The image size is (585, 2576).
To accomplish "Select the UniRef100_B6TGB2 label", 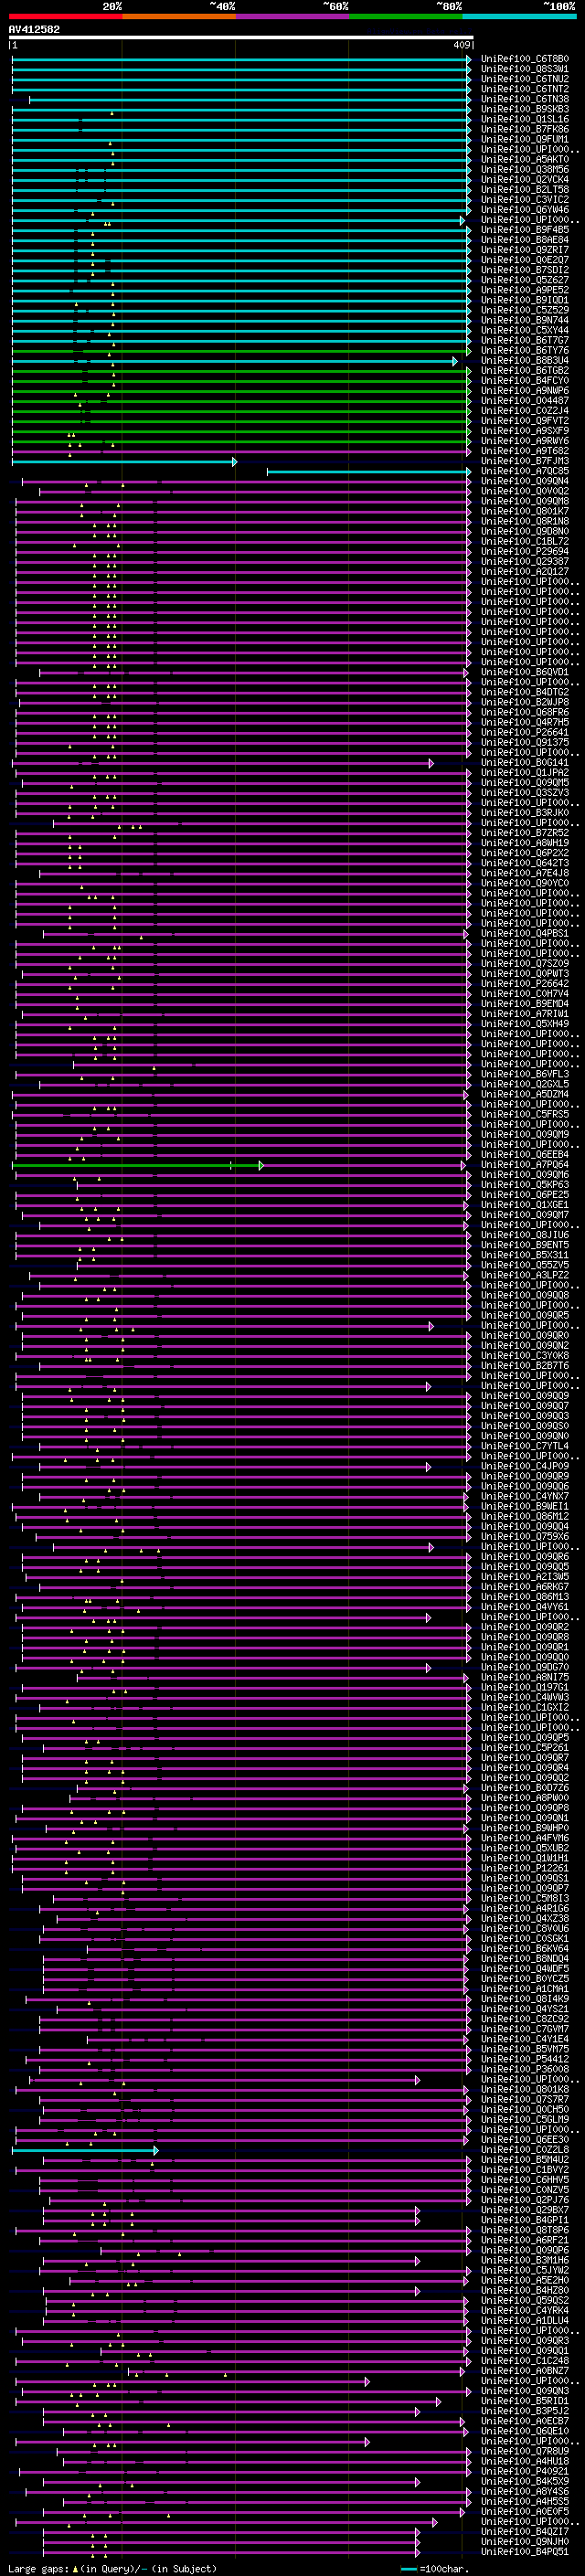I will (x=525, y=370).
